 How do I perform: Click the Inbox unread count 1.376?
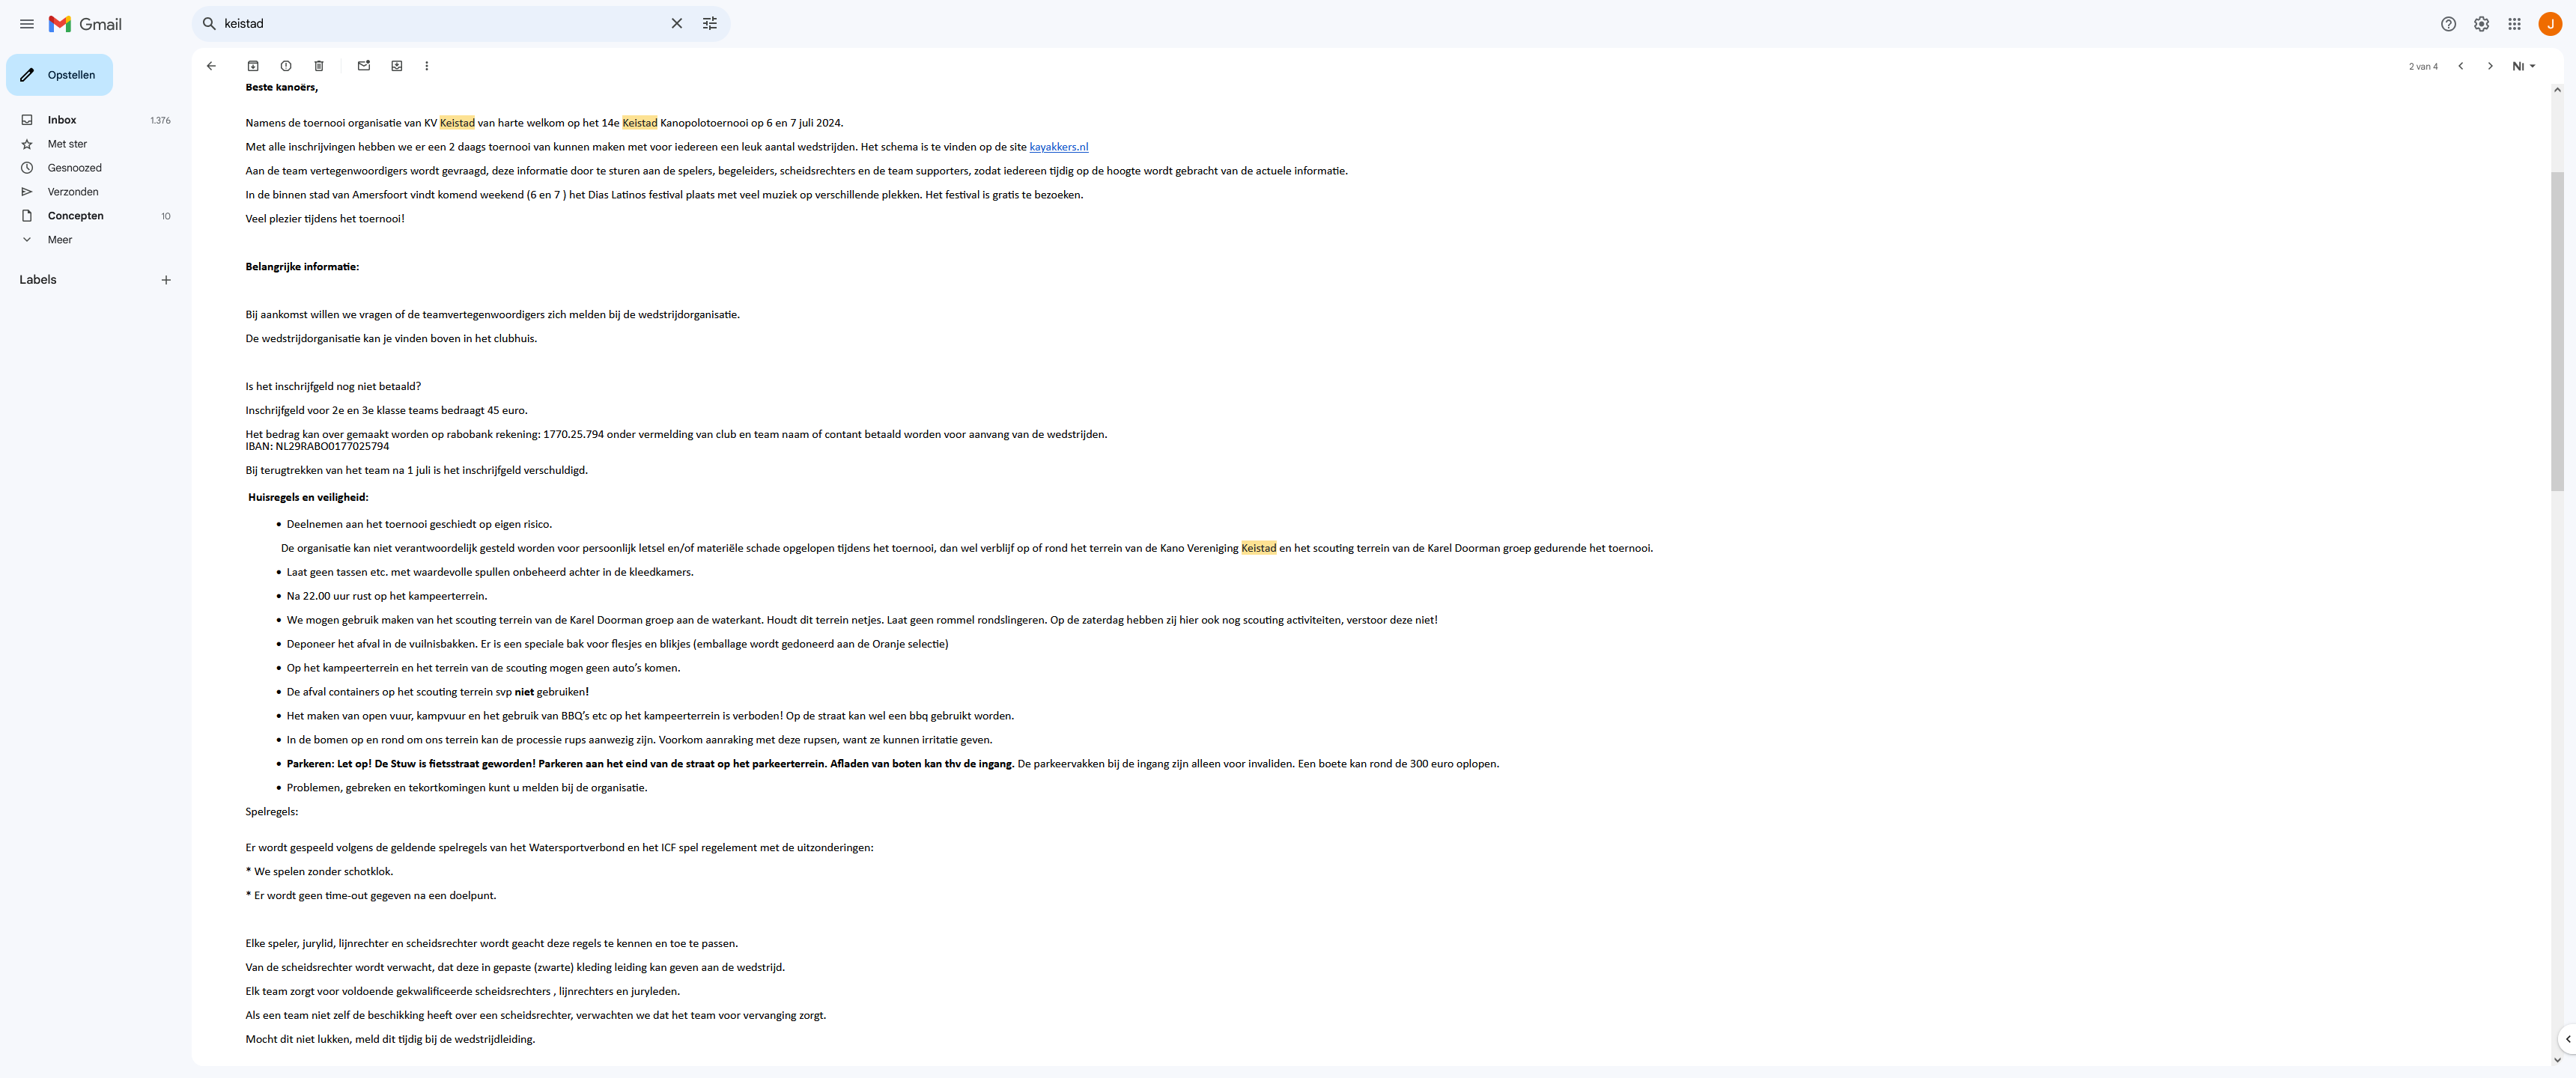tap(160, 120)
